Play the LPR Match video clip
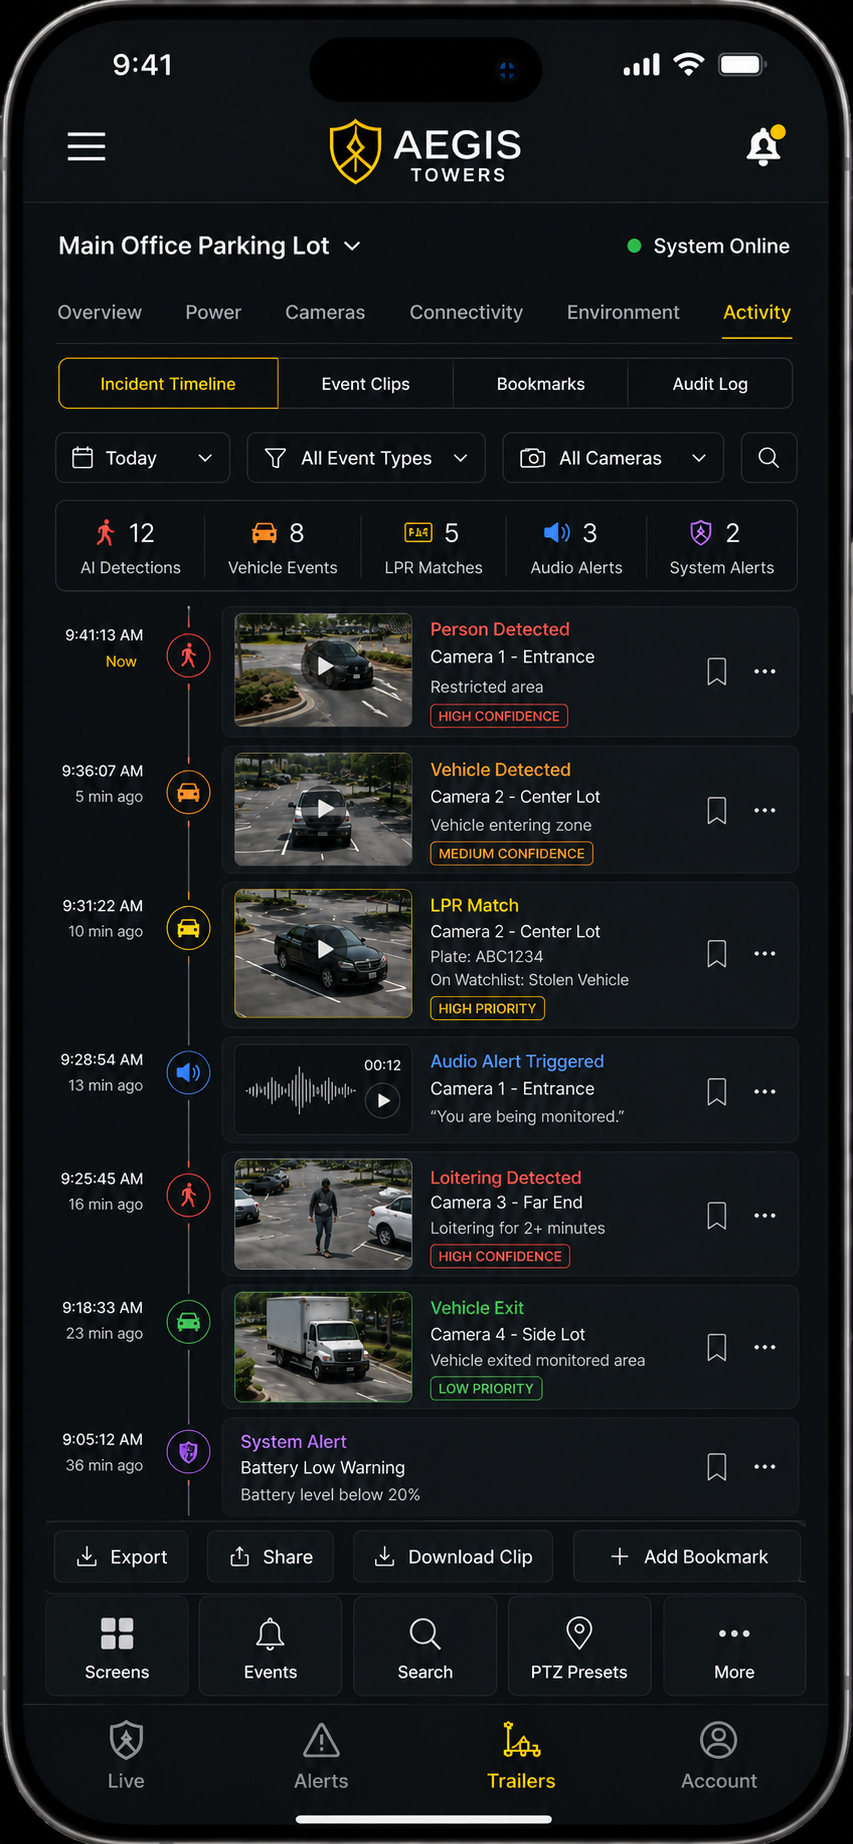The width and height of the screenshot is (853, 1844). 323,952
